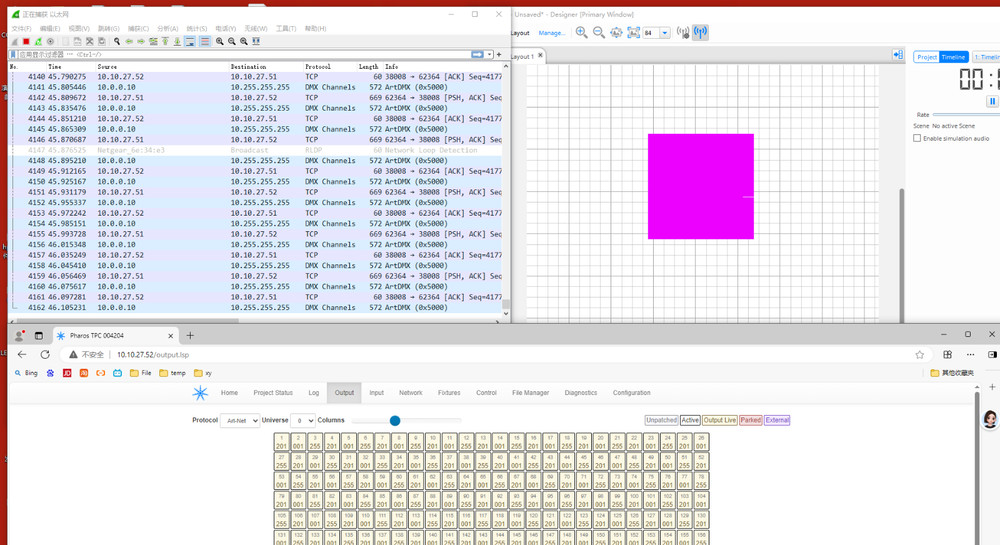Click the Pharos logo in navigation bar

click(x=200, y=393)
